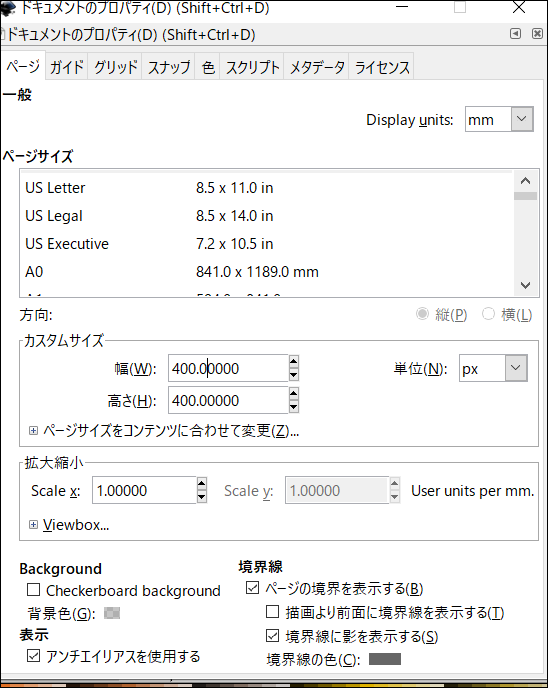Choose 縦(P) portrait orientation
This screenshot has width=548, height=688.
pos(442,314)
